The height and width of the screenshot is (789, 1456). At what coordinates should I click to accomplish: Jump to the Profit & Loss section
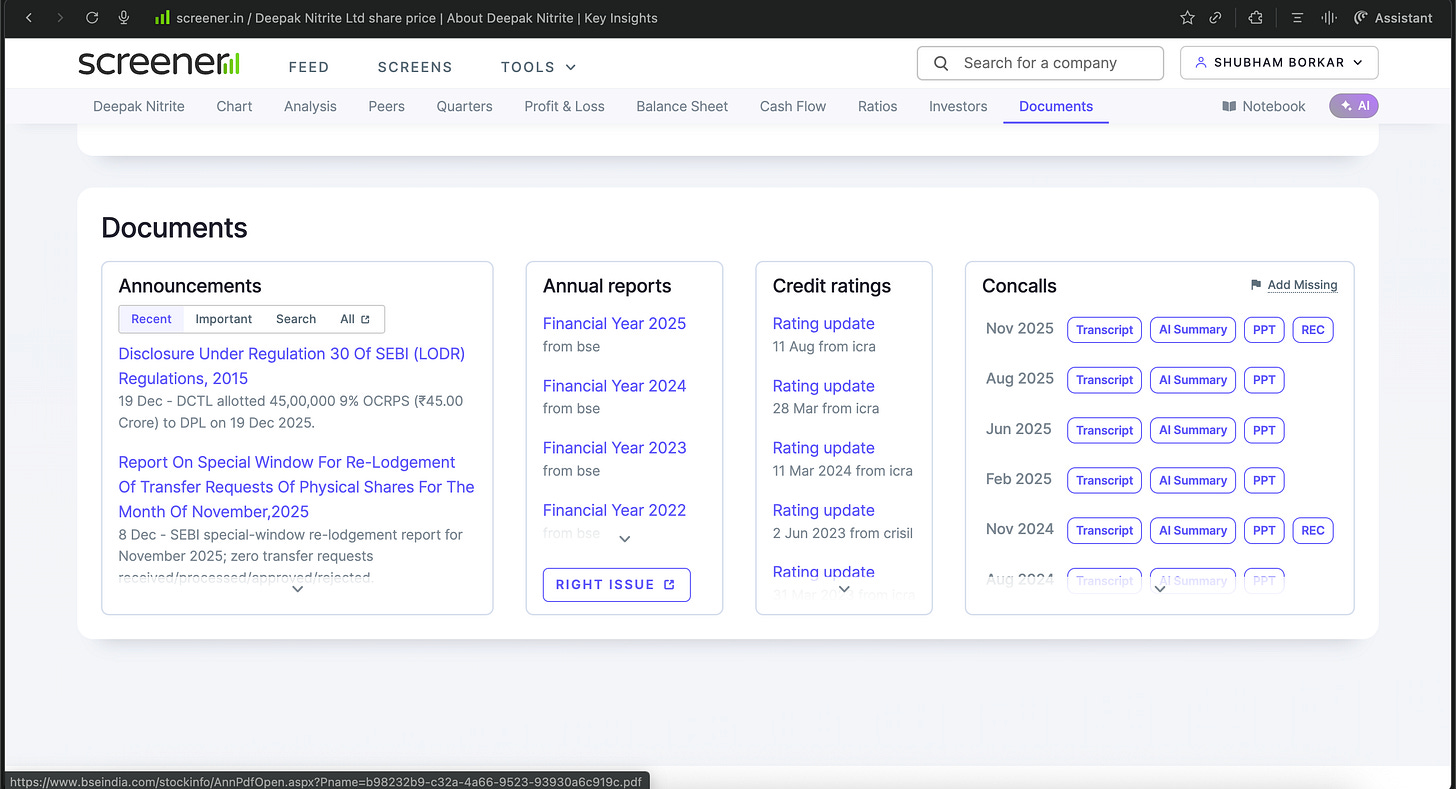[x=564, y=106]
